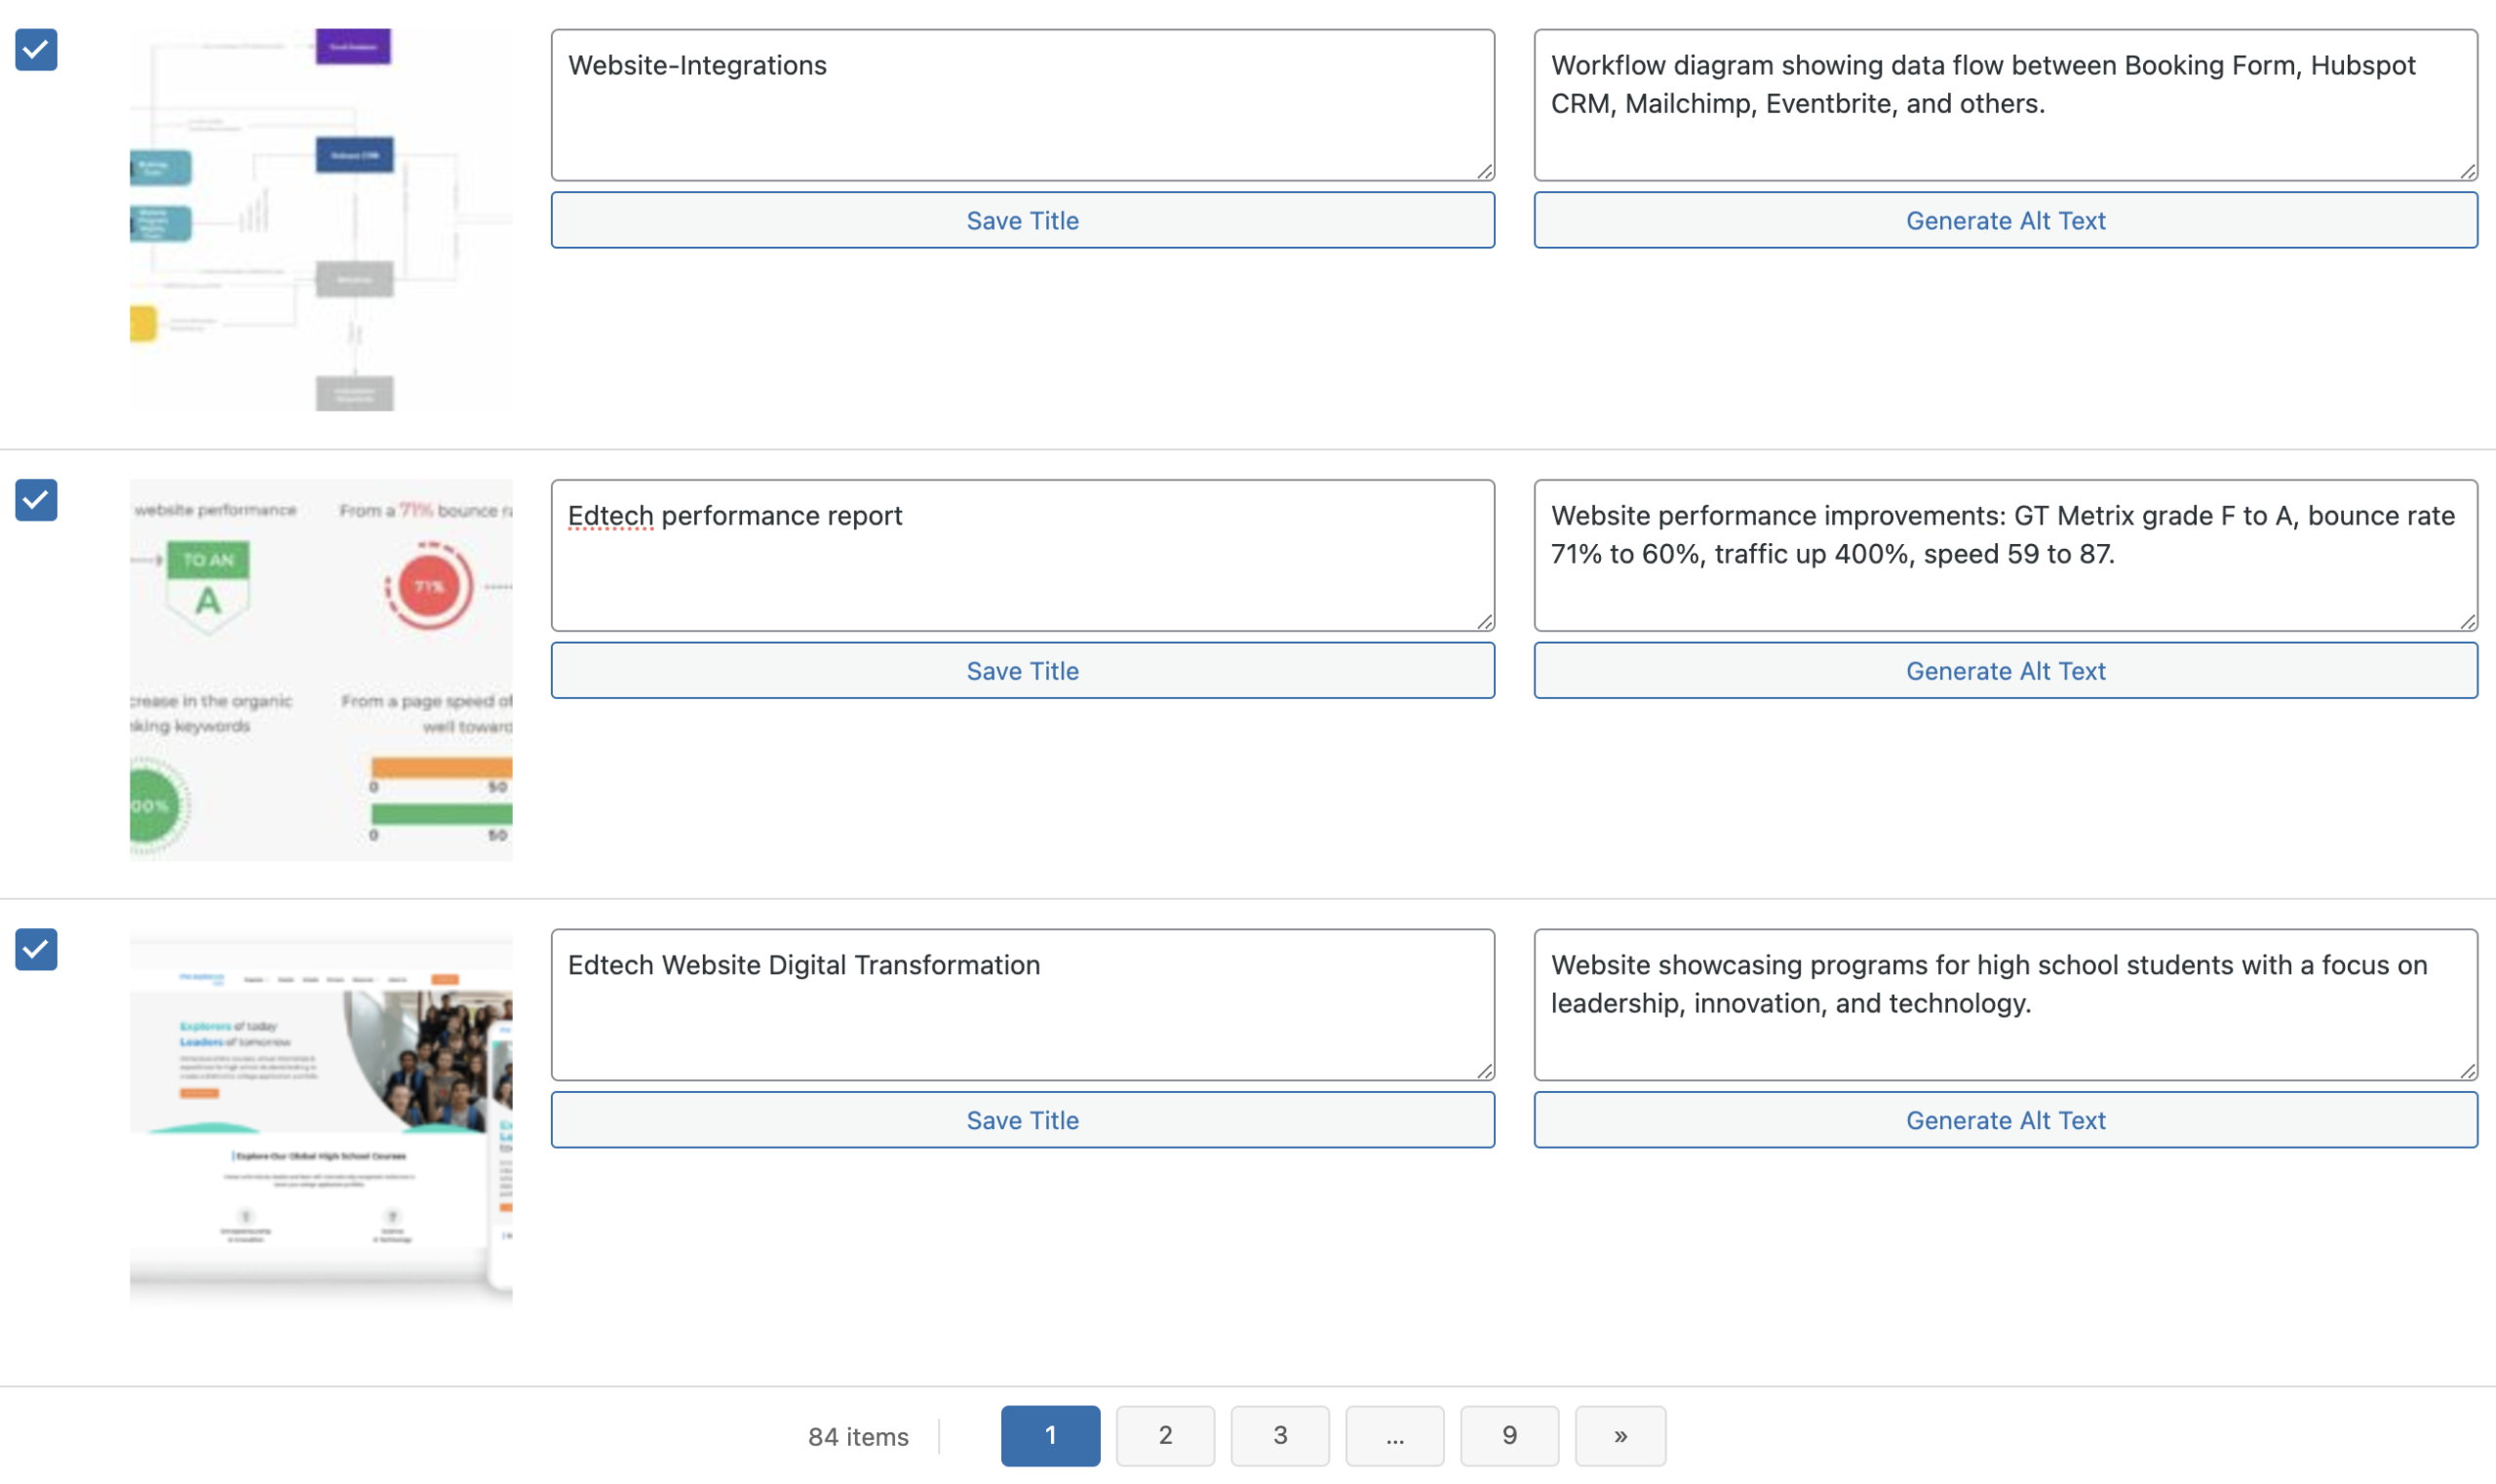The height and width of the screenshot is (1484, 2496).
Task: Uncheck the Website-Integrations row checkbox
Action: 36,50
